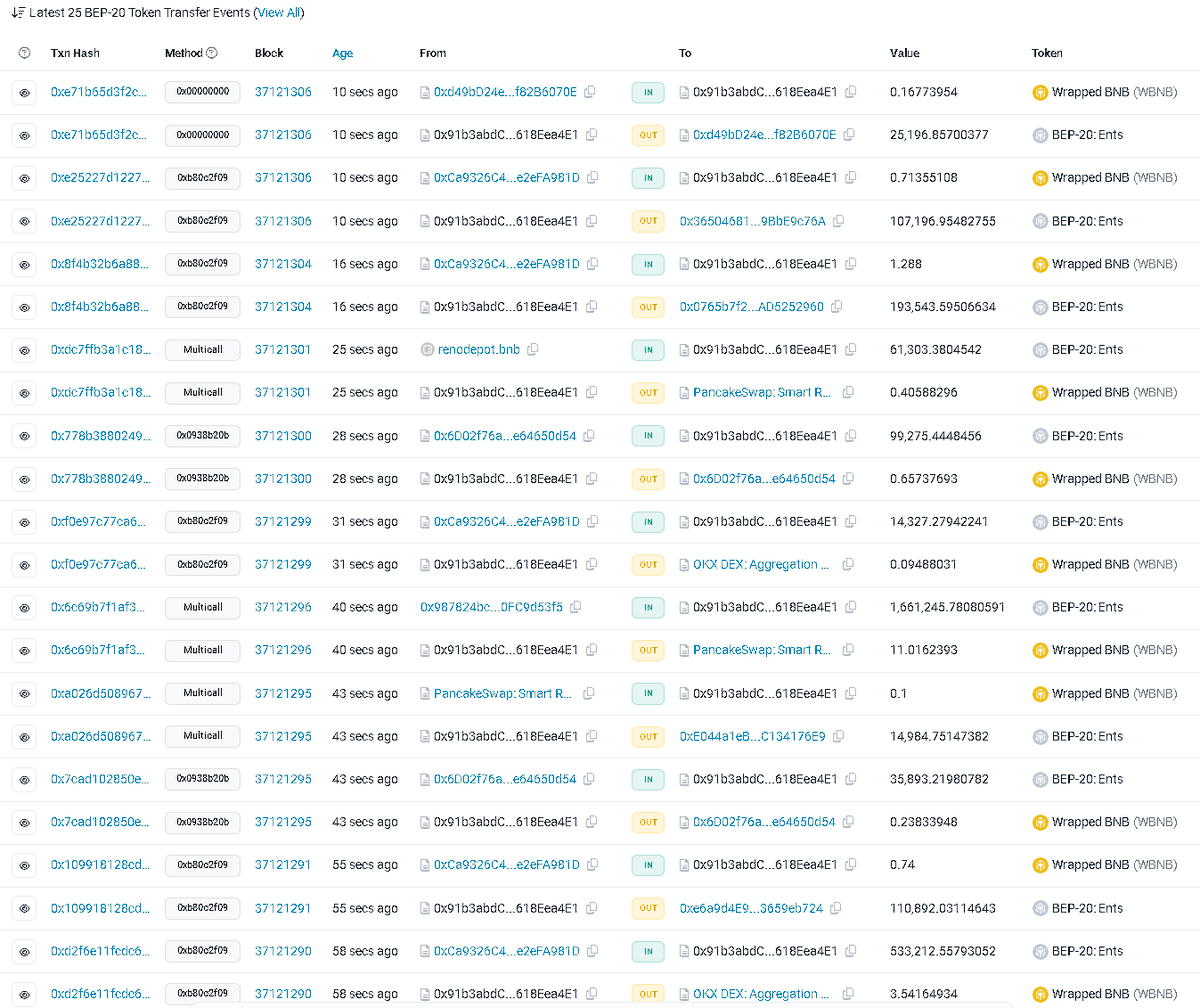Image resolution: width=1200 pixels, height=1008 pixels.
Task: Click 0xb80c2f09 method badge in row valued 14,327.27942241
Action: coord(203,522)
